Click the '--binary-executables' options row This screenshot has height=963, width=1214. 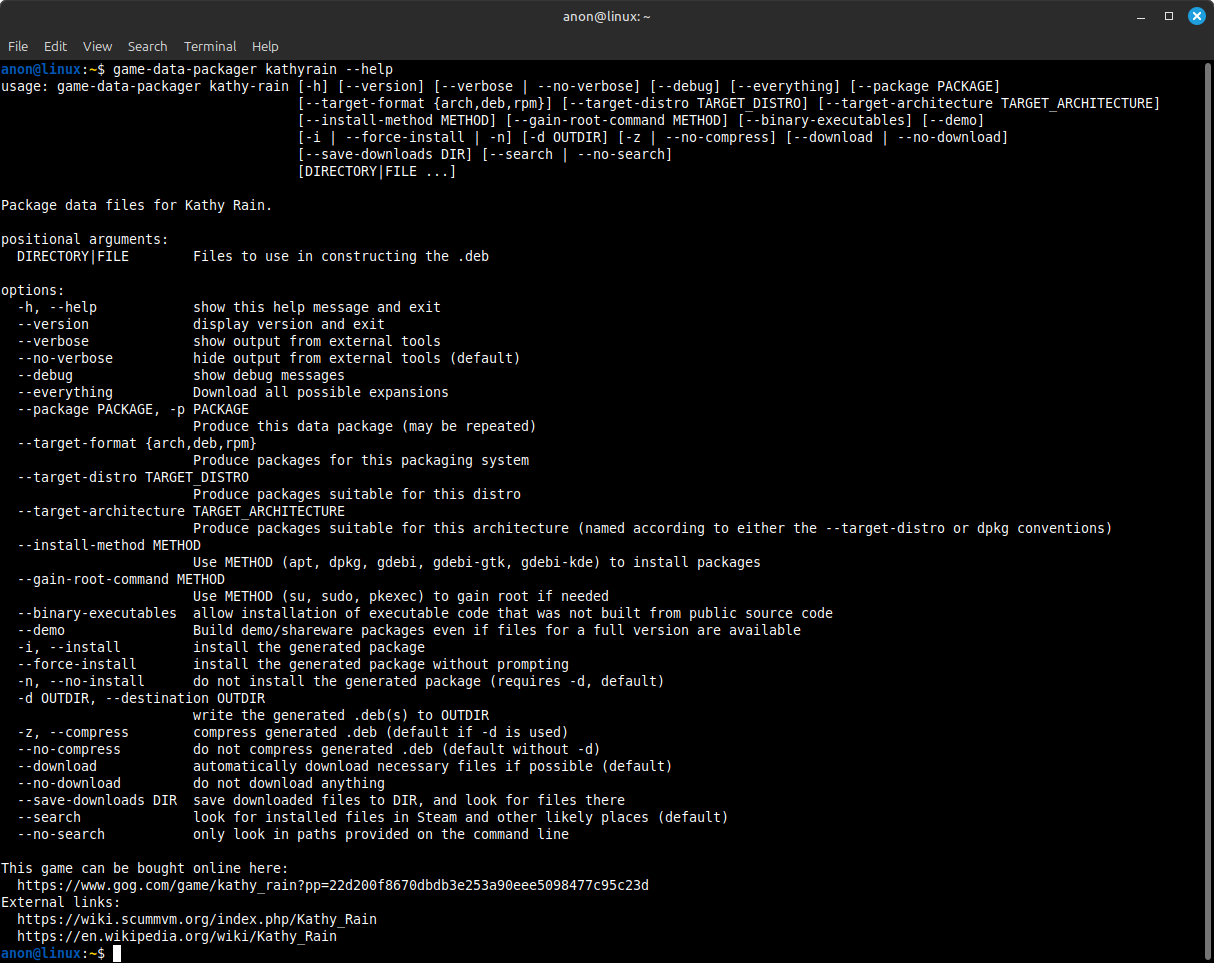click(425, 613)
